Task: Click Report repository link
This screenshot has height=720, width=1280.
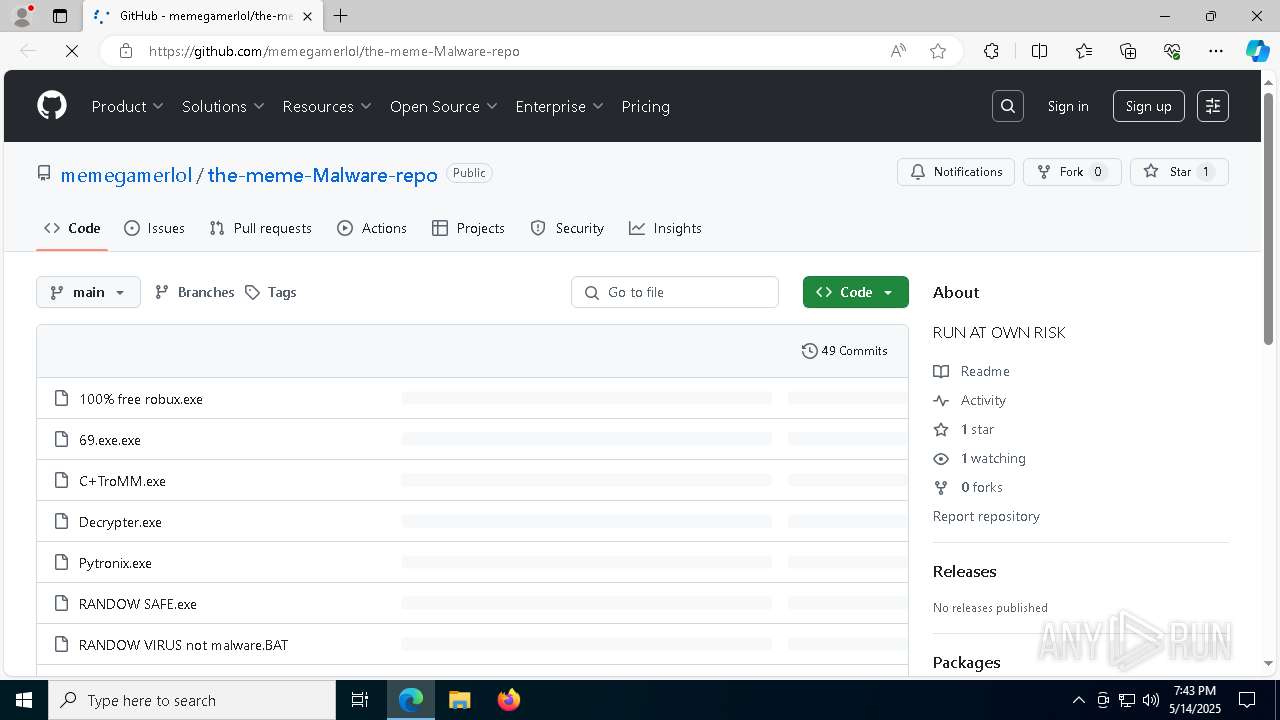Action: pyautogui.click(x=986, y=516)
